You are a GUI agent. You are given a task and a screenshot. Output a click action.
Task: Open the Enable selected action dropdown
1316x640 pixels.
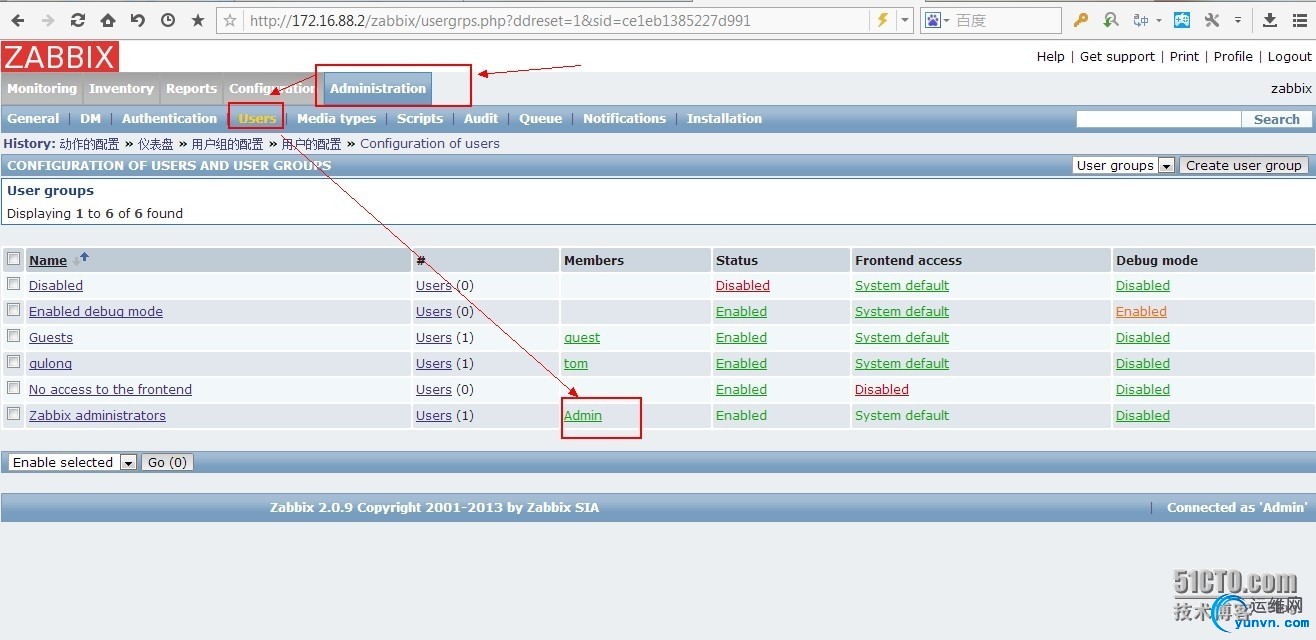tap(72, 462)
